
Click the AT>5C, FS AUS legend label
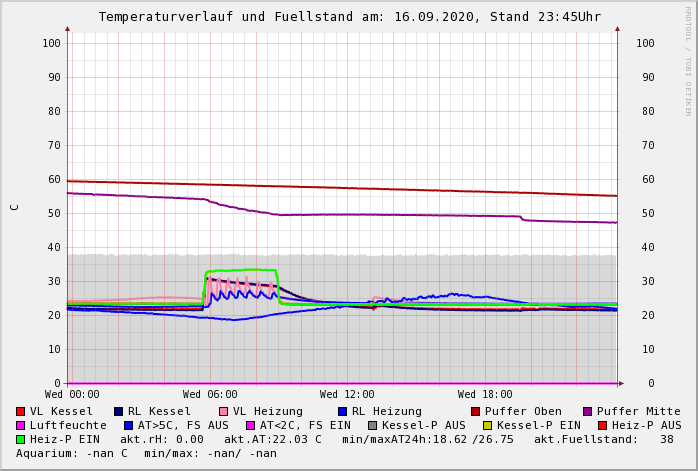pos(183,426)
